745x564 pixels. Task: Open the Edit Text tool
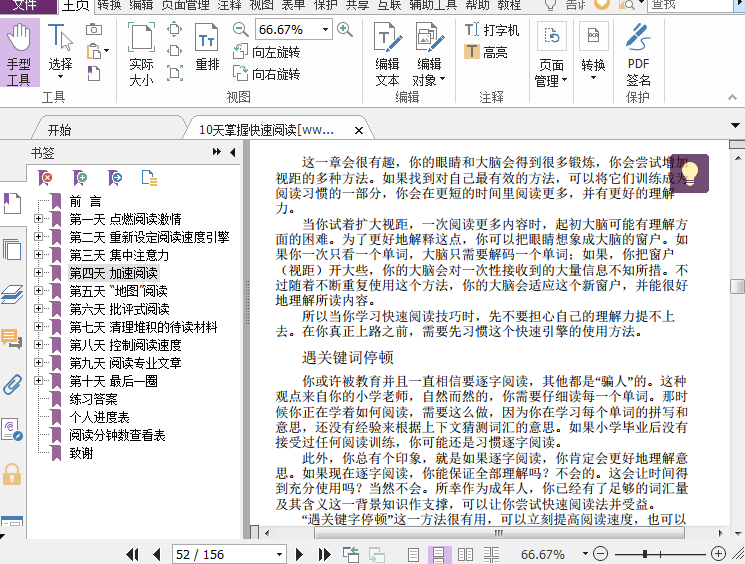[x=388, y=54]
